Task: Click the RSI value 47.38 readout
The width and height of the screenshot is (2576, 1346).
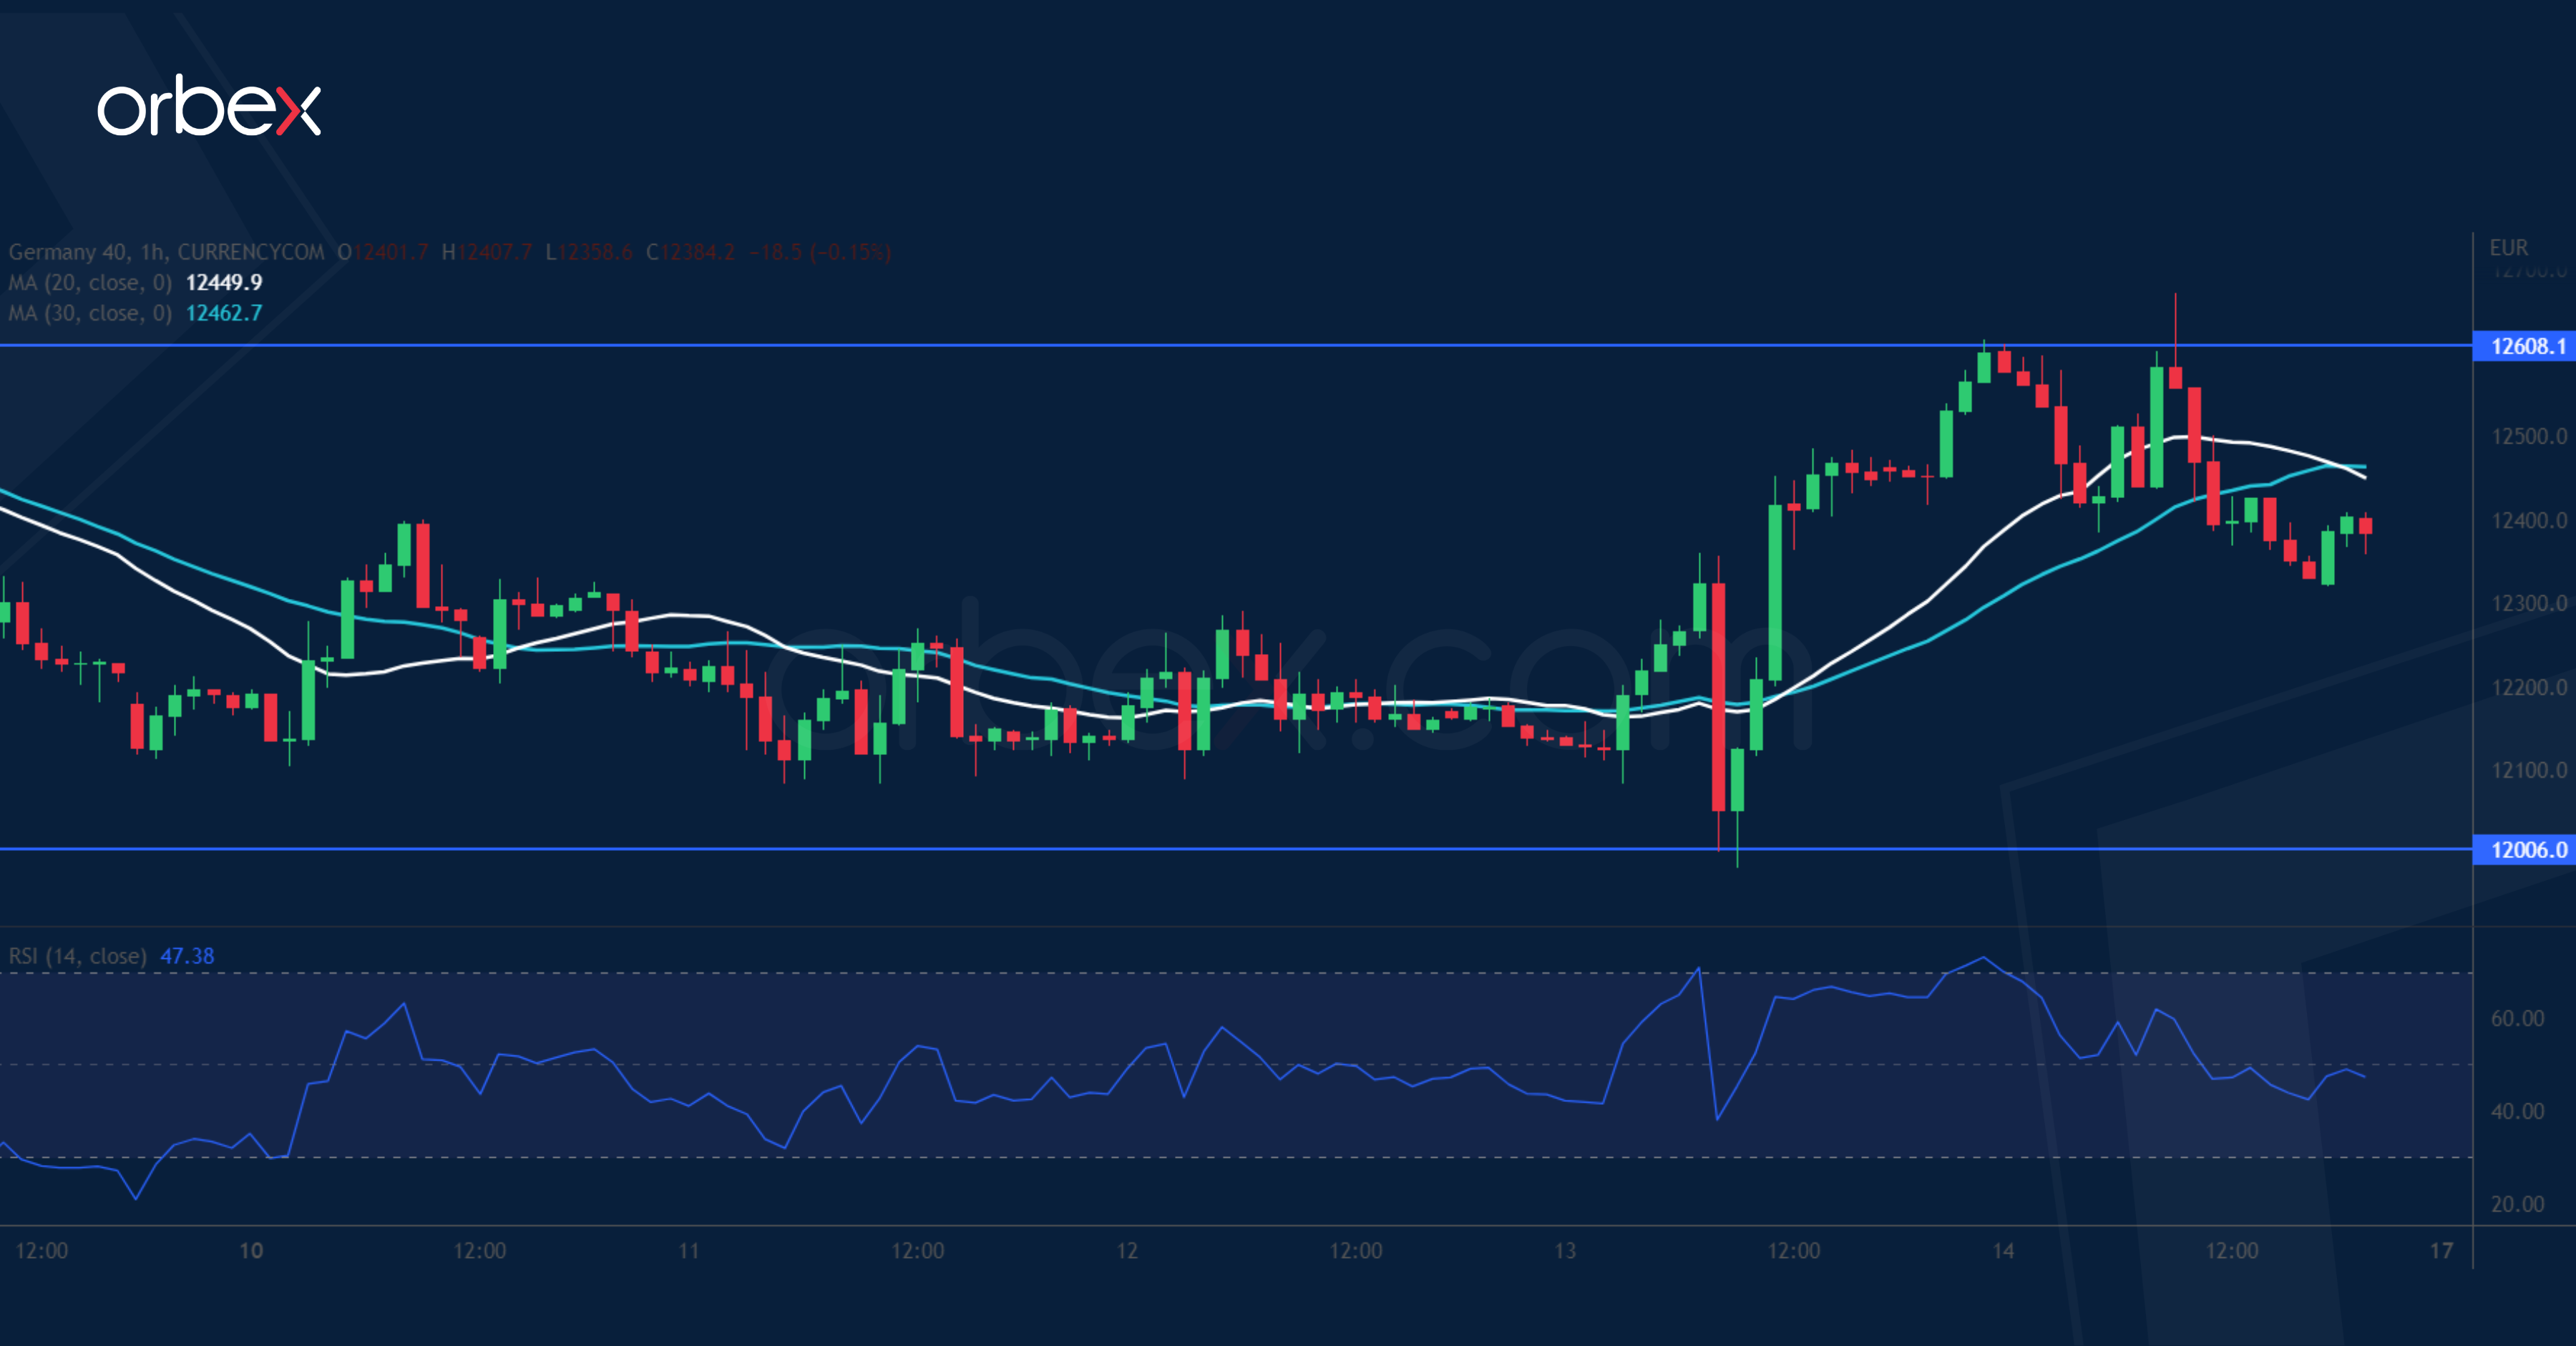Action: click(x=187, y=956)
